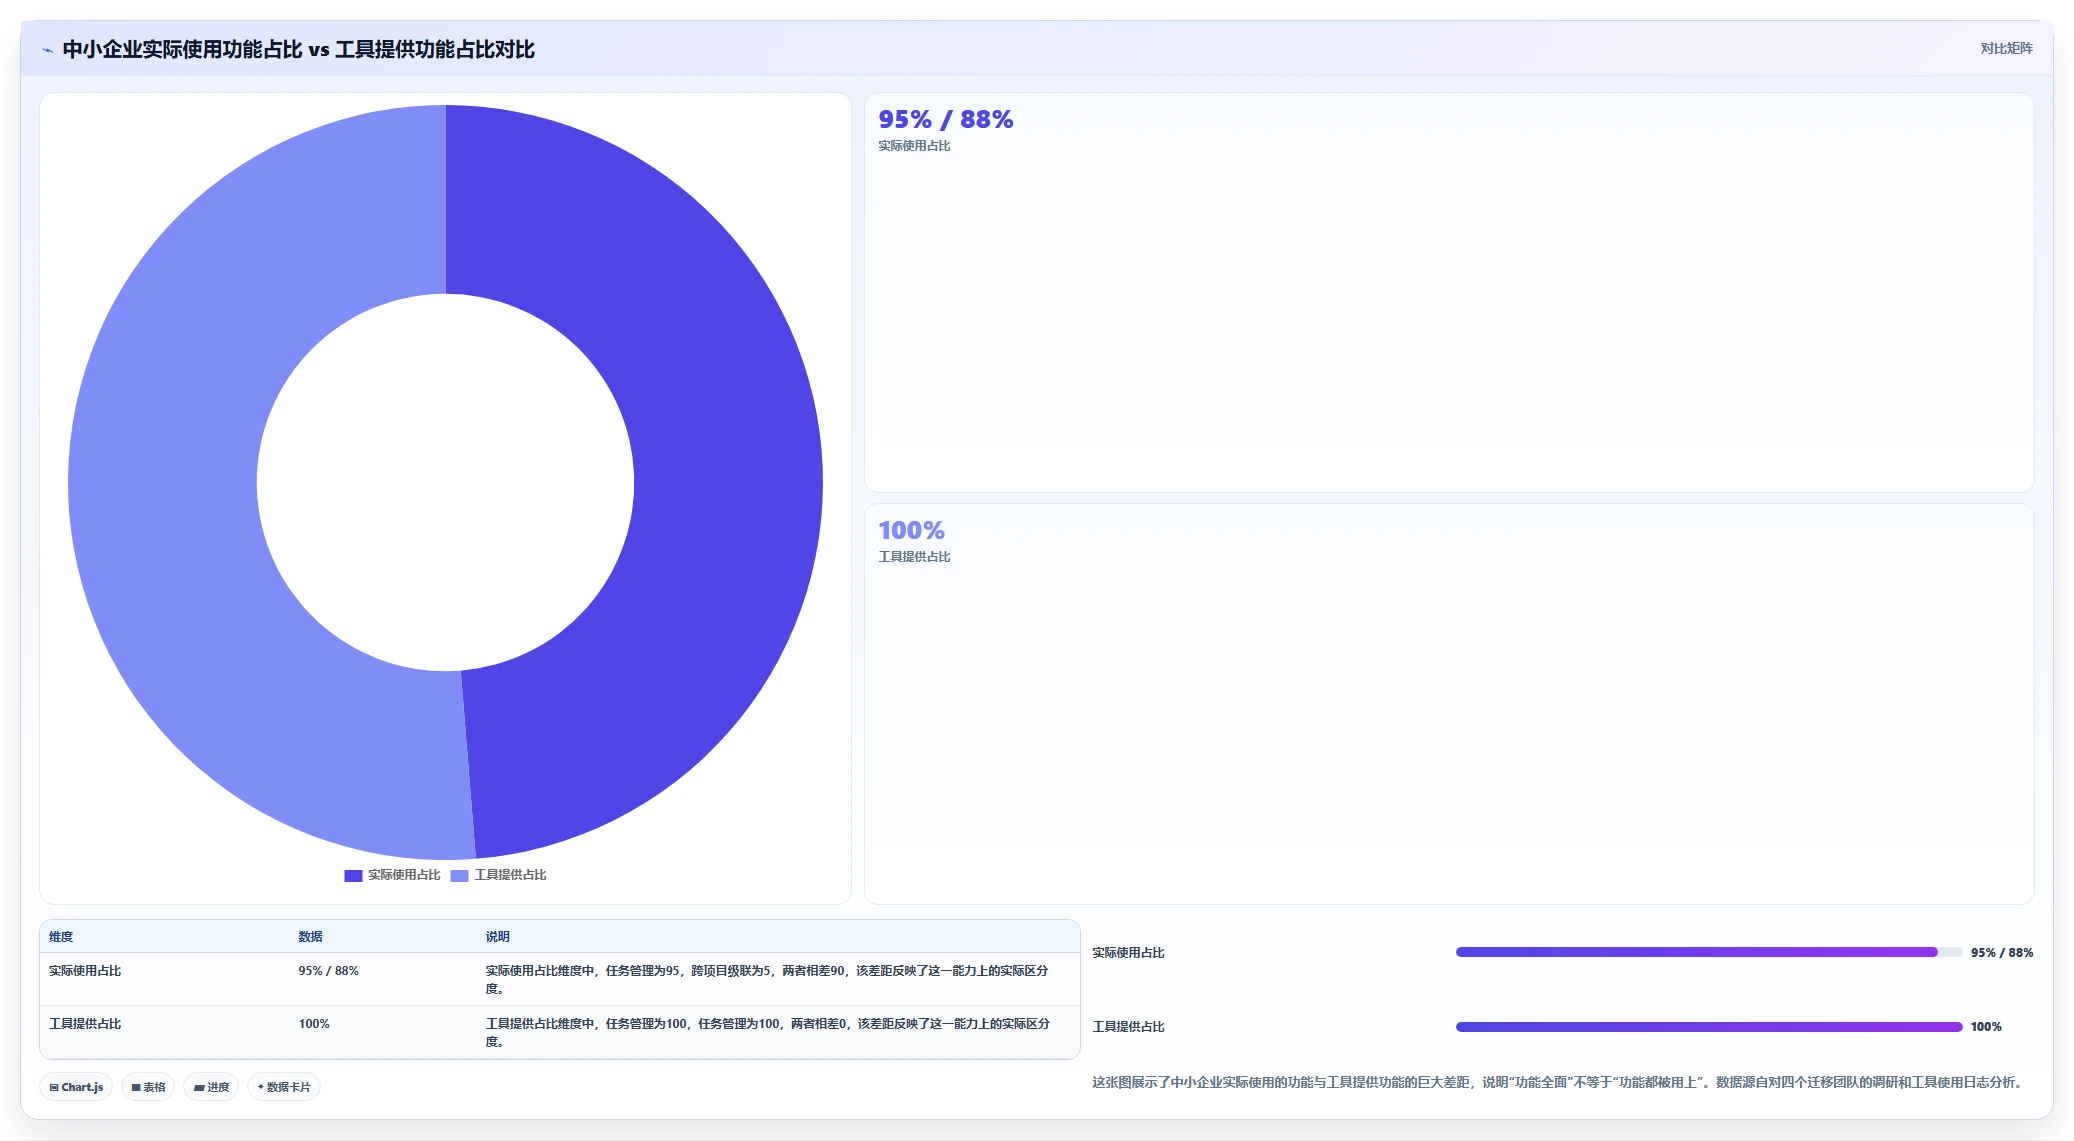This screenshot has height=1141, width=2074.
Task: Click the 实际使用占比 caption in the top card
Action: [x=914, y=146]
